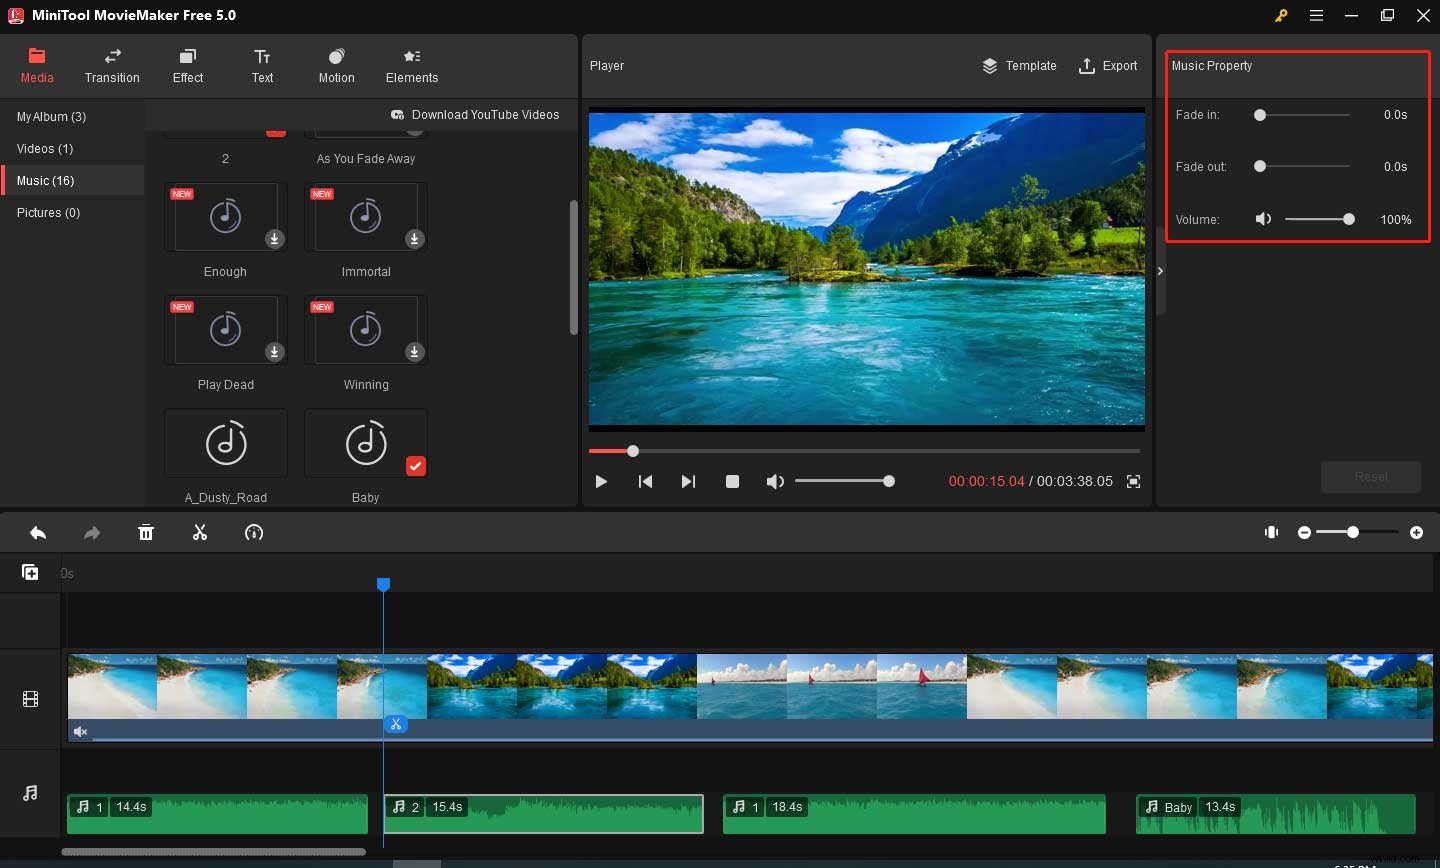Undo the last action in the timeline toolbar

tap(38, 532)
